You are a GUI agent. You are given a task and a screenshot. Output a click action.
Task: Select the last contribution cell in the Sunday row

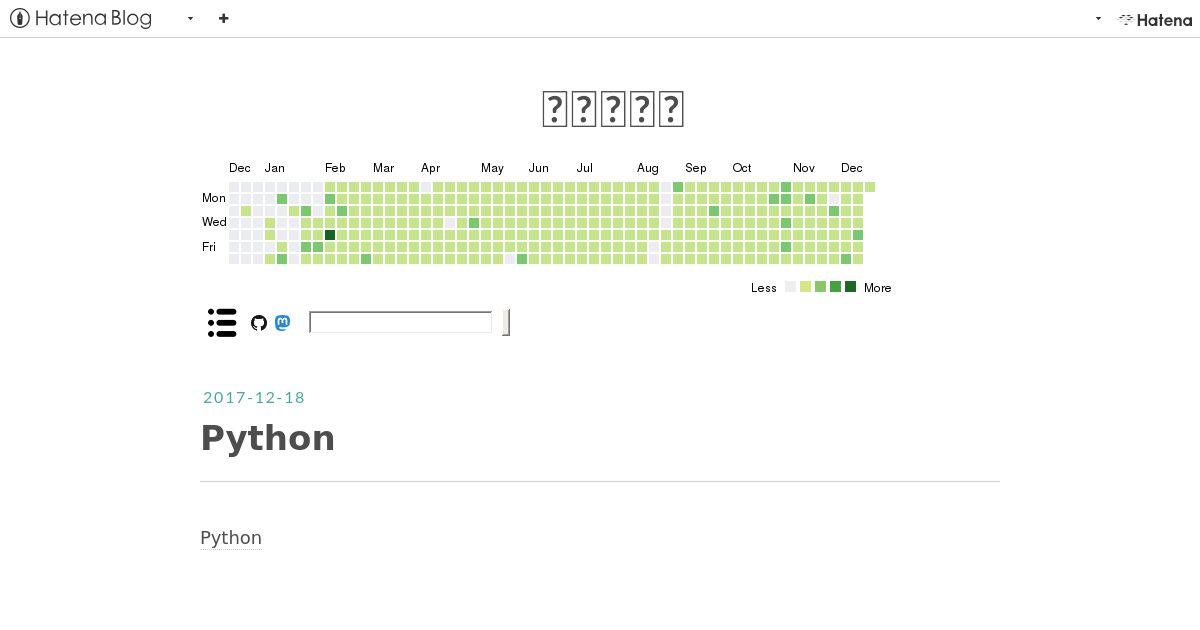[870, 187]
